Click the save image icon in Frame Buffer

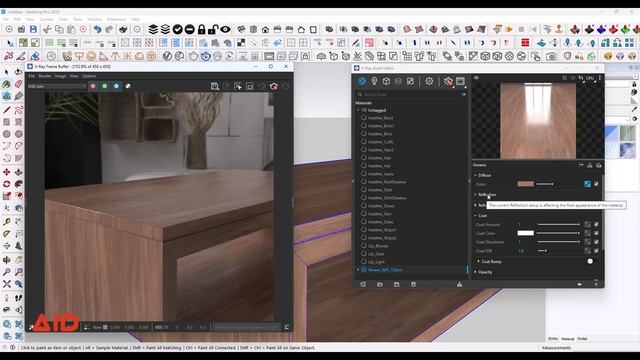click(215, 86)
